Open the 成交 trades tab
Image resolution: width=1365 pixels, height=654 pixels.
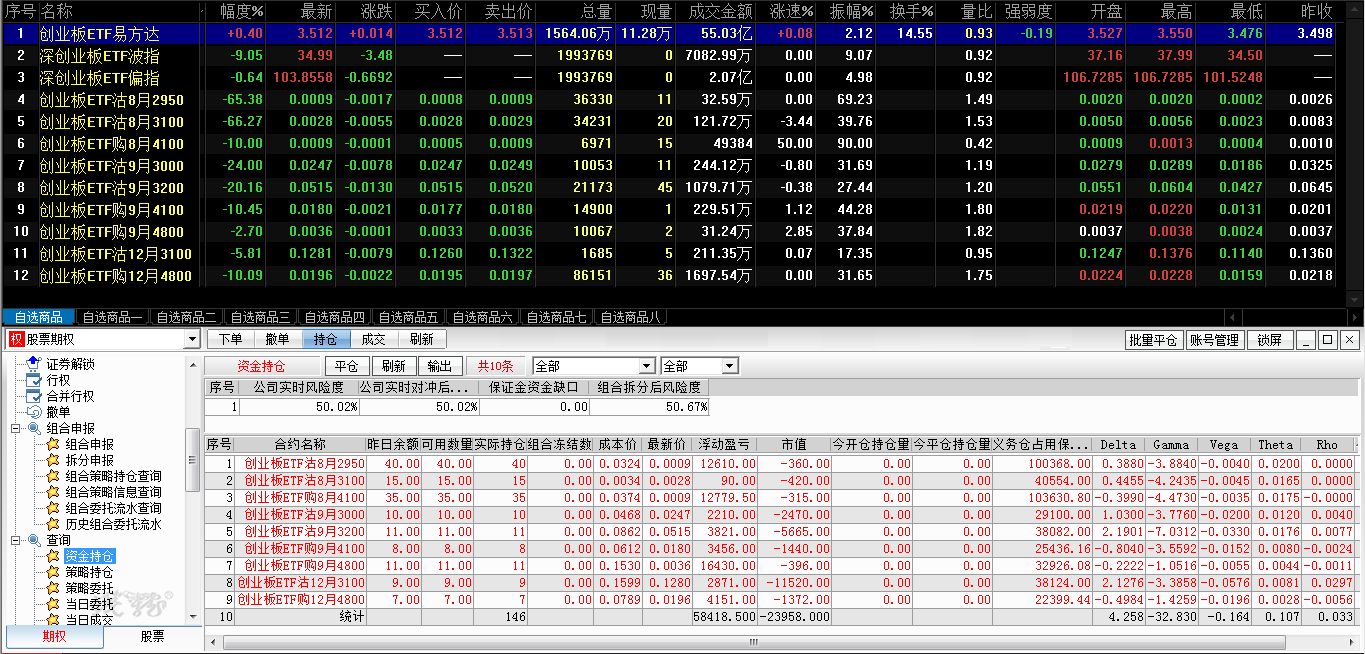click(x=373, y=340)
